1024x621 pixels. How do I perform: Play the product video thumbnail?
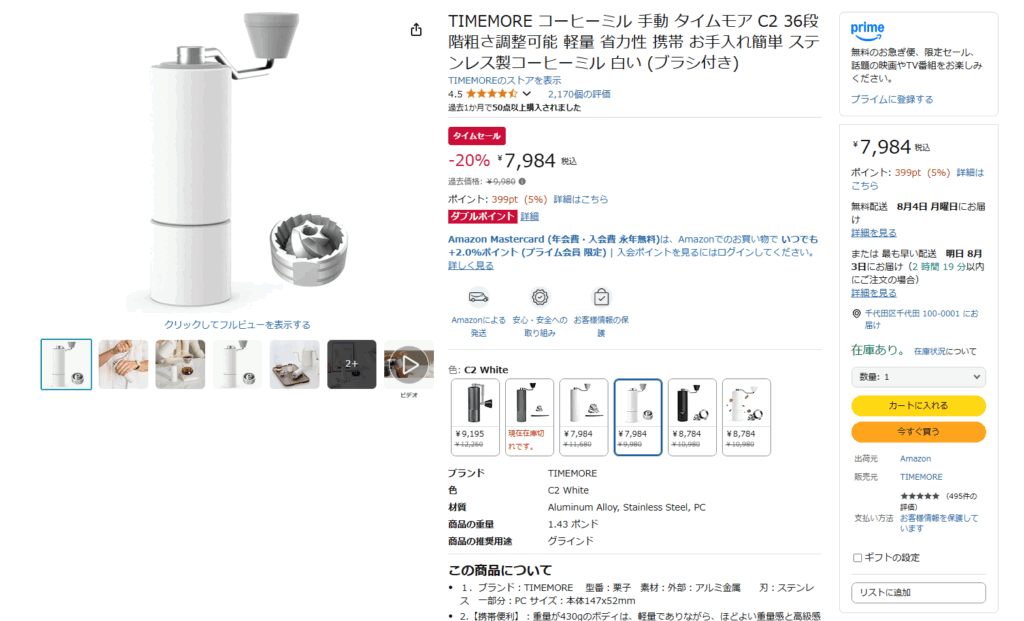coord(409,364)
